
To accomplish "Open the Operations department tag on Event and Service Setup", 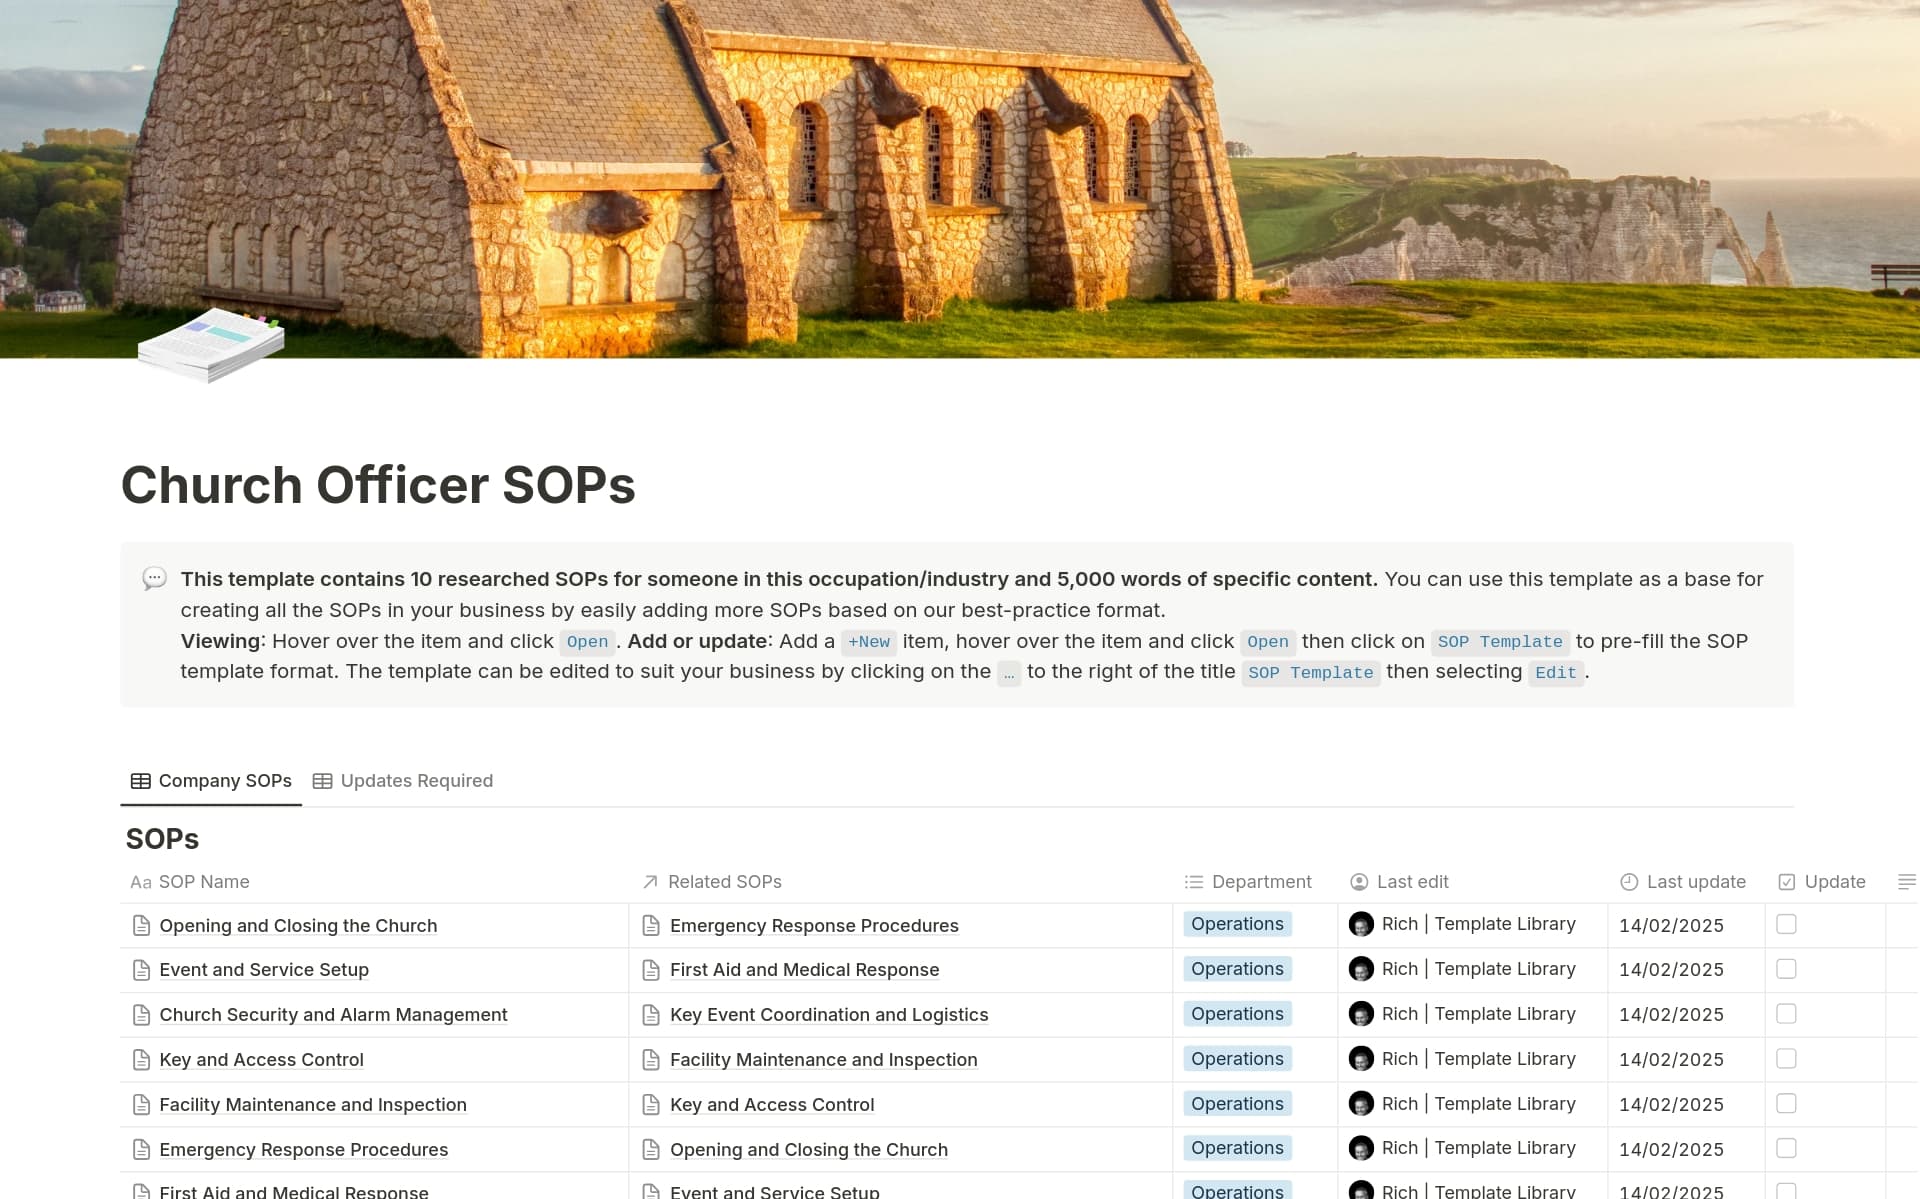I will [1236, 969].
